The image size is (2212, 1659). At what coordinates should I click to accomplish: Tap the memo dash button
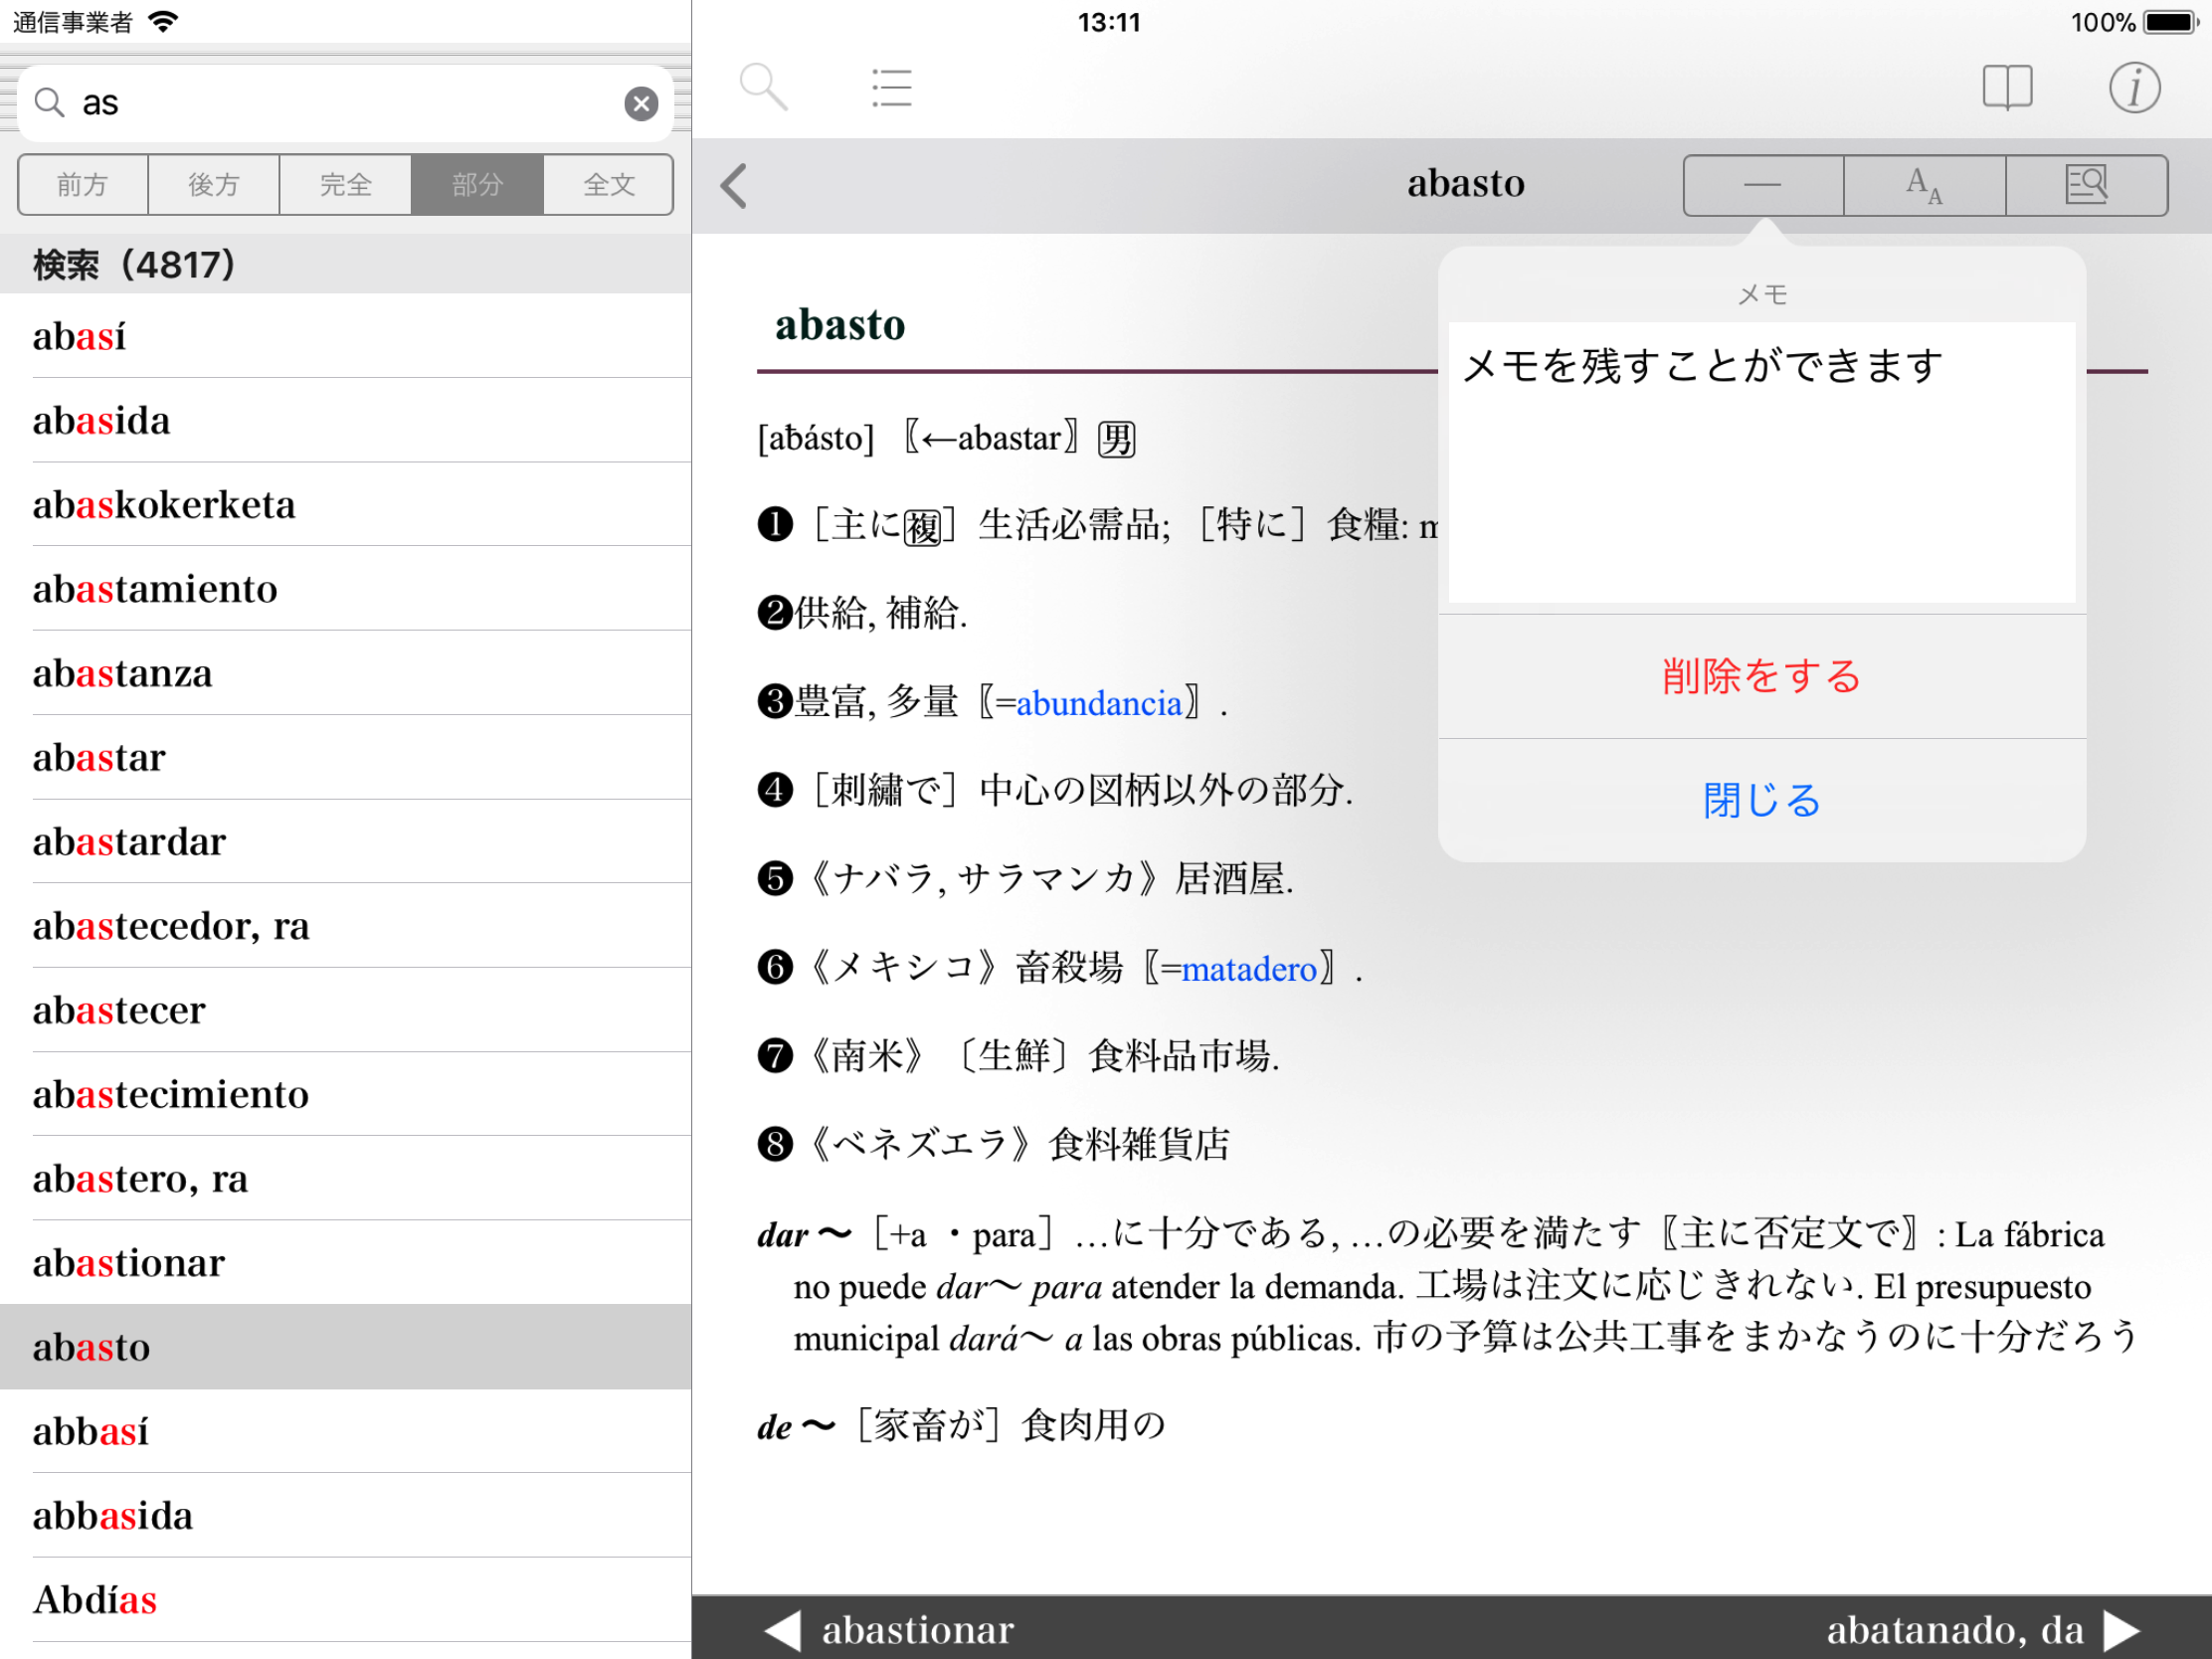(x=1762, y=185)
